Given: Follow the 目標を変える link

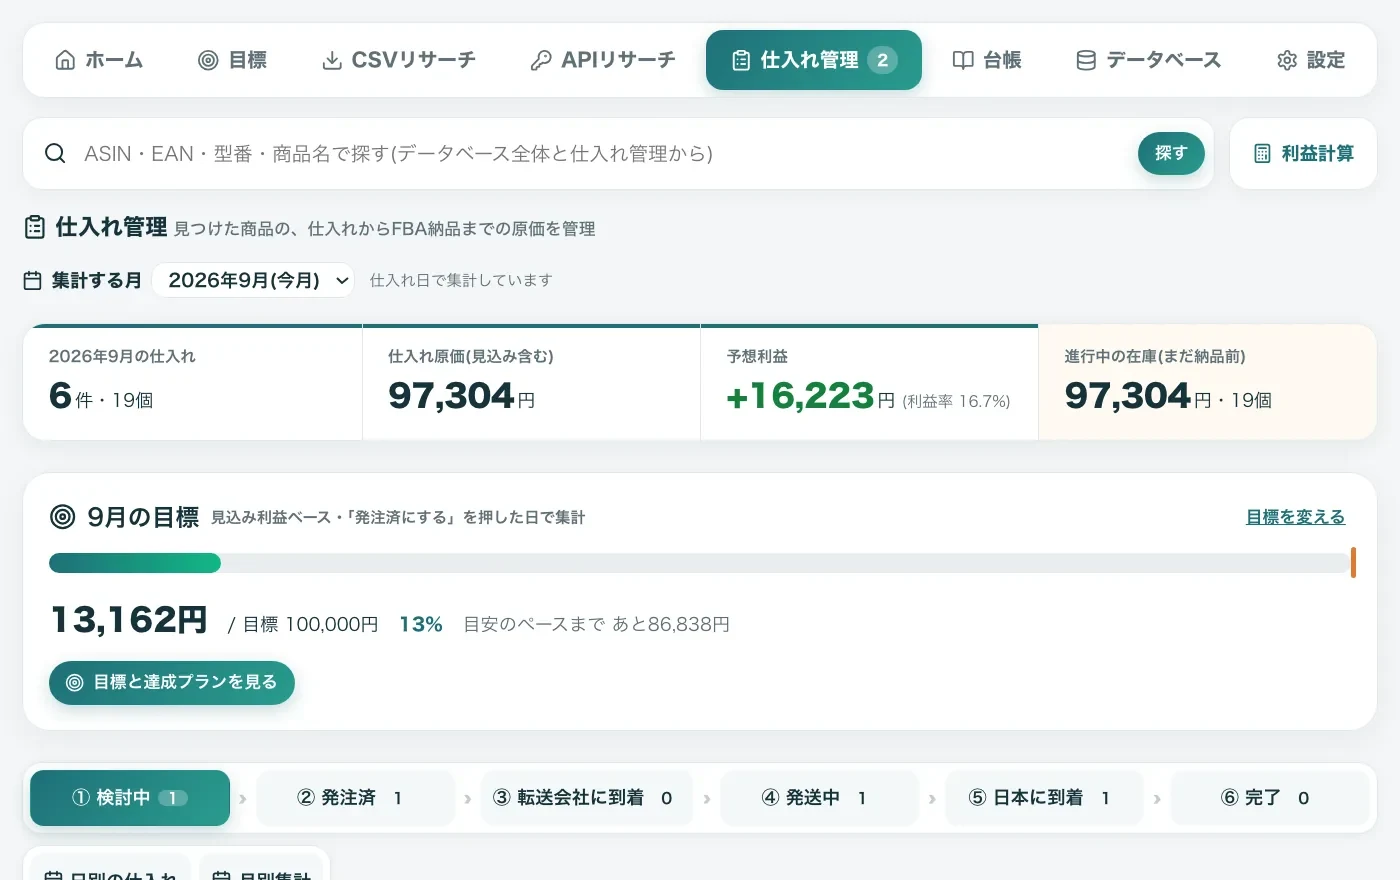Looking at the screenshot, I should coord(1295,517).
